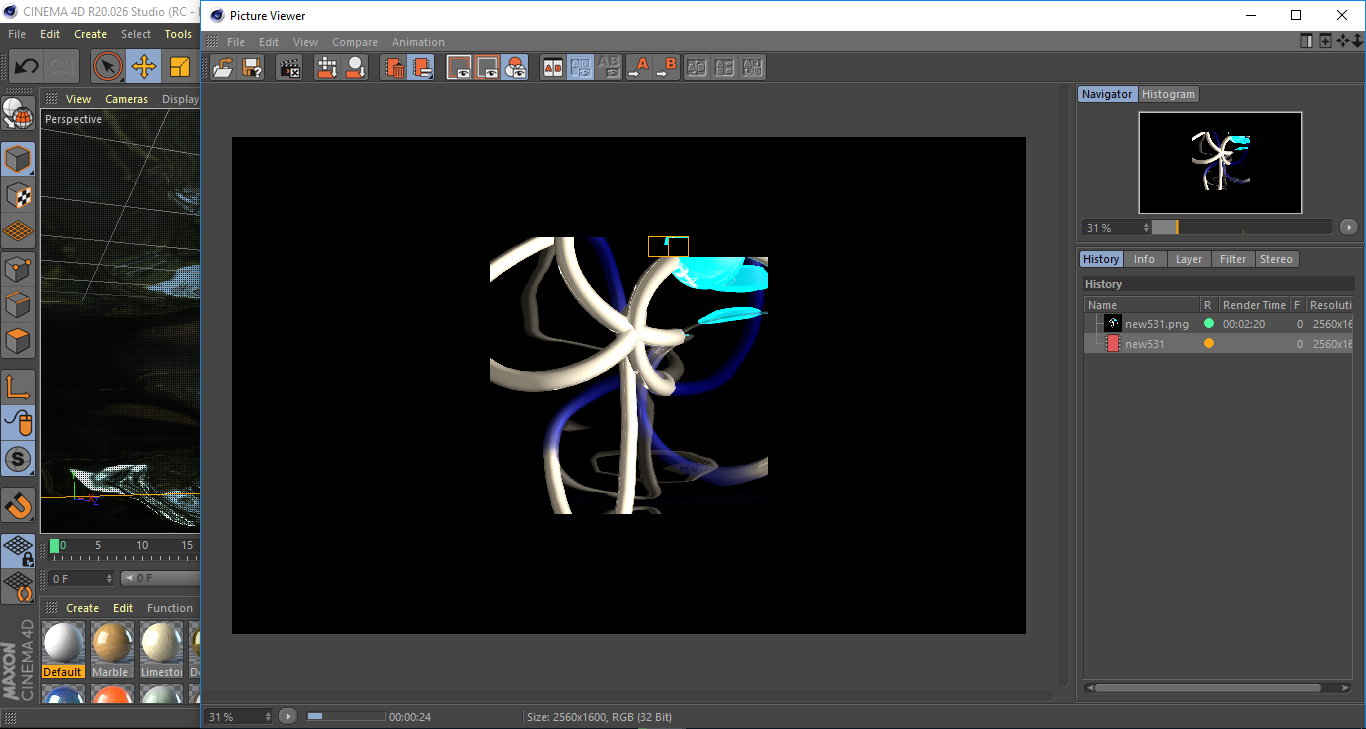Click arrow button beside bottom zoom field
The height and width of the screenshot is (729, 1366).
coord(288,716)
